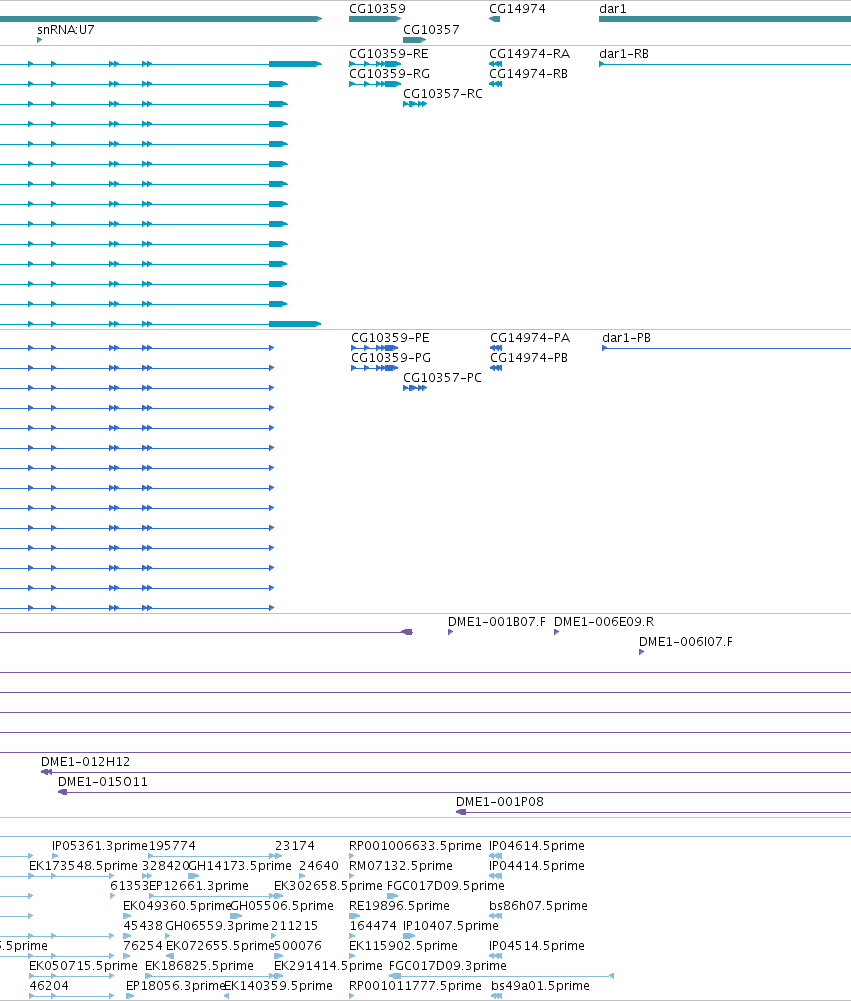Select EST label 328420
The image size is (851, 1001).
tap(165, 866)
